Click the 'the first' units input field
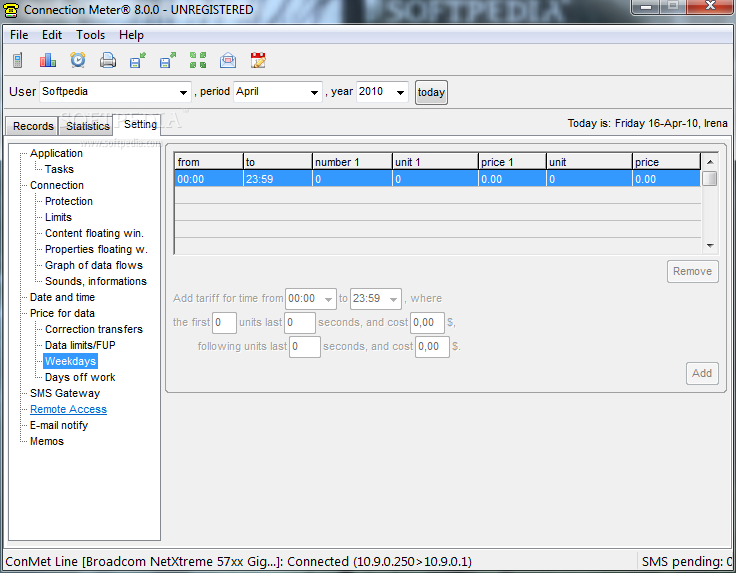Image resolution: width=736 pixels, height=573 pixels. pos(224,322)
